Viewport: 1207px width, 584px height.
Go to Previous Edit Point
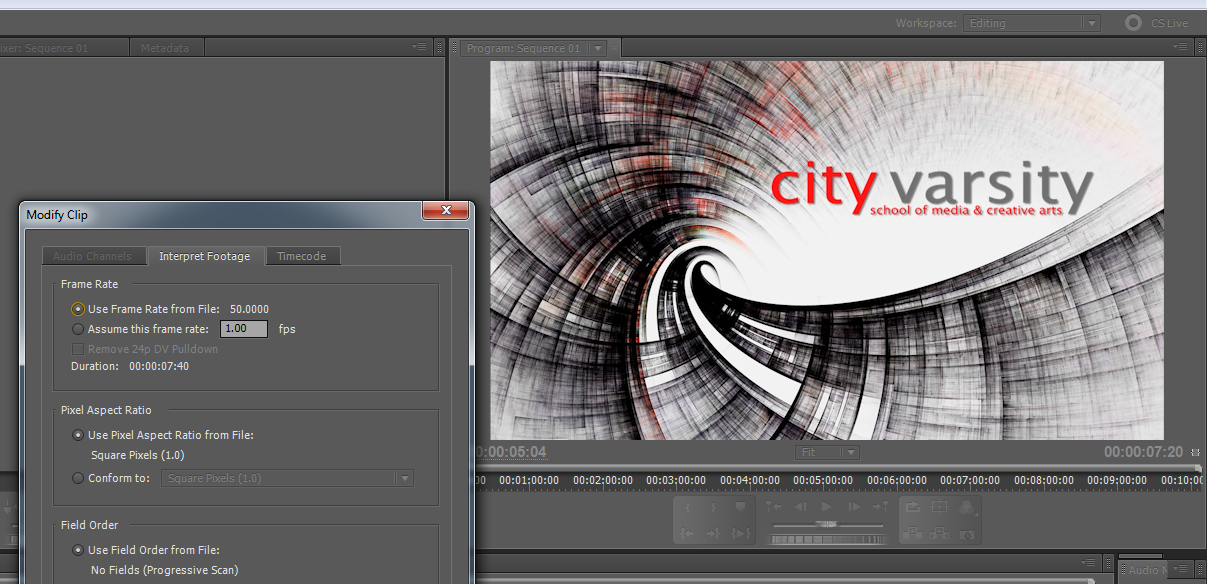click(x=774, y=506)
